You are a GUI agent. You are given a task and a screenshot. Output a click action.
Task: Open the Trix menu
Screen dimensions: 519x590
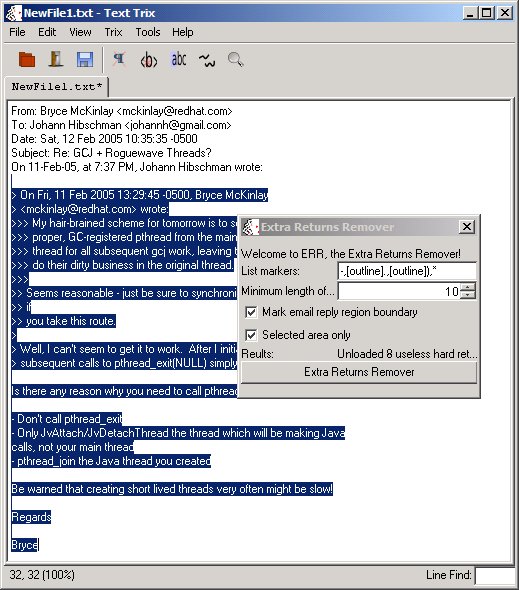click(x=113, y=32)
